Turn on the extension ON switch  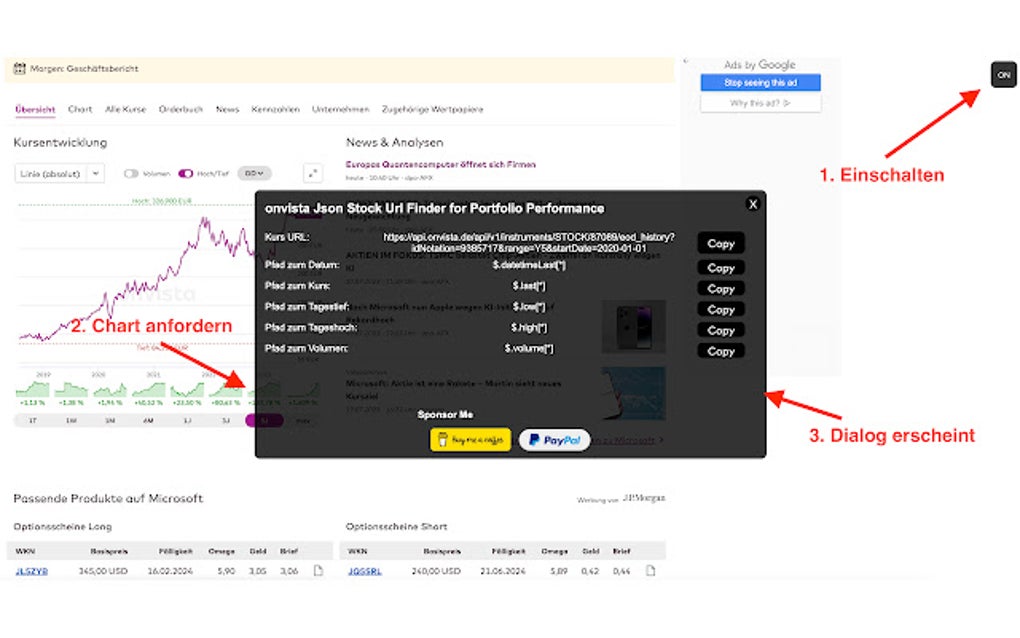1003,74
